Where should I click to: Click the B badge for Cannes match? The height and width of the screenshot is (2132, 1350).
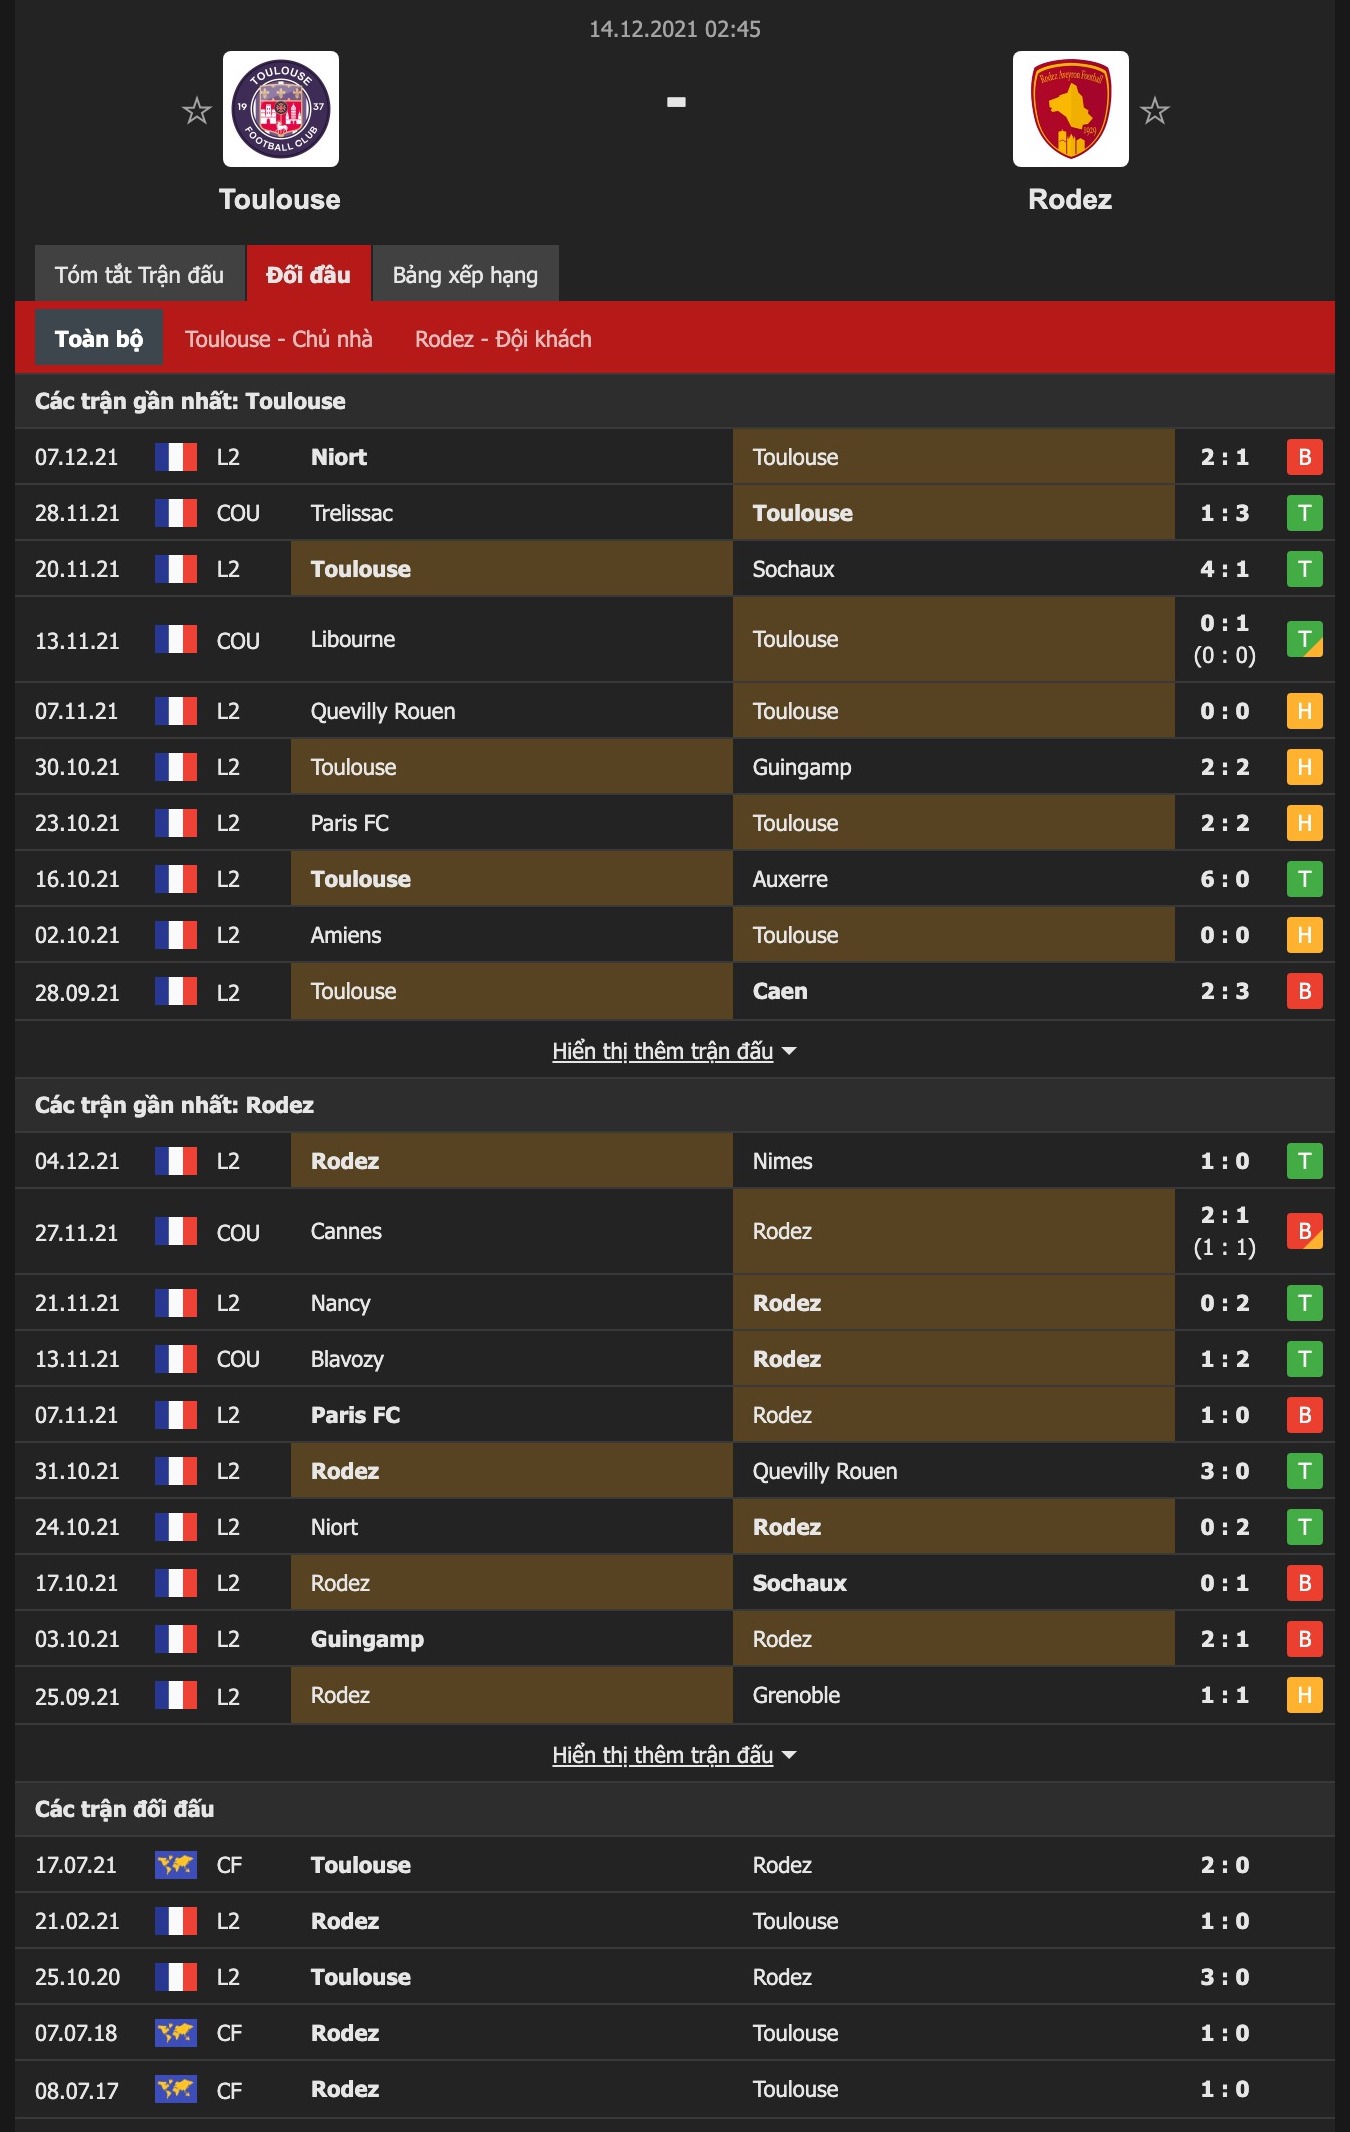1304,1231
